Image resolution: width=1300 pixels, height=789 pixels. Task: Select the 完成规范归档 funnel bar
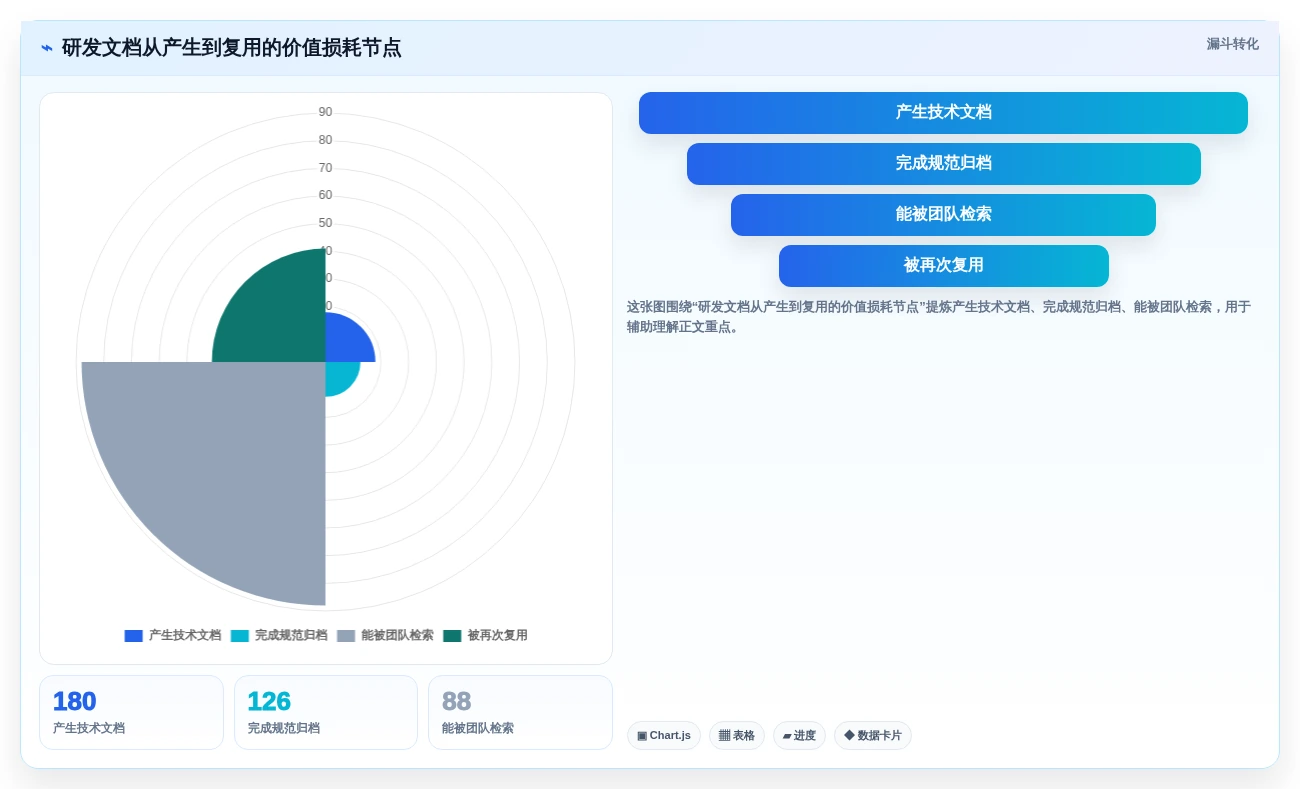pos(943,164)
